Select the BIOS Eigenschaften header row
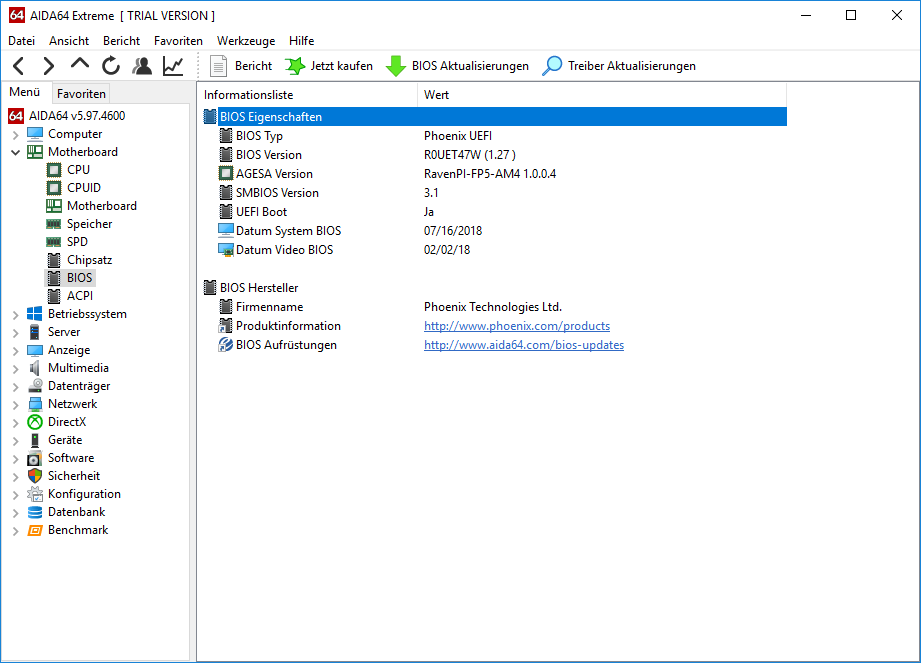This screenshot has height=663, width=921. tap(495, 117)
